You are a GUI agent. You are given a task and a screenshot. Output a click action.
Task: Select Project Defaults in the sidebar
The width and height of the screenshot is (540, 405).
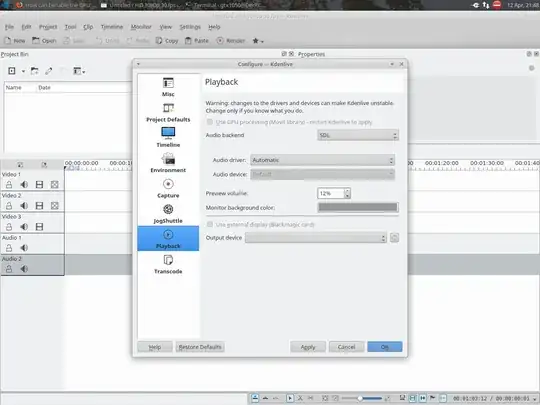coord(168,112)
